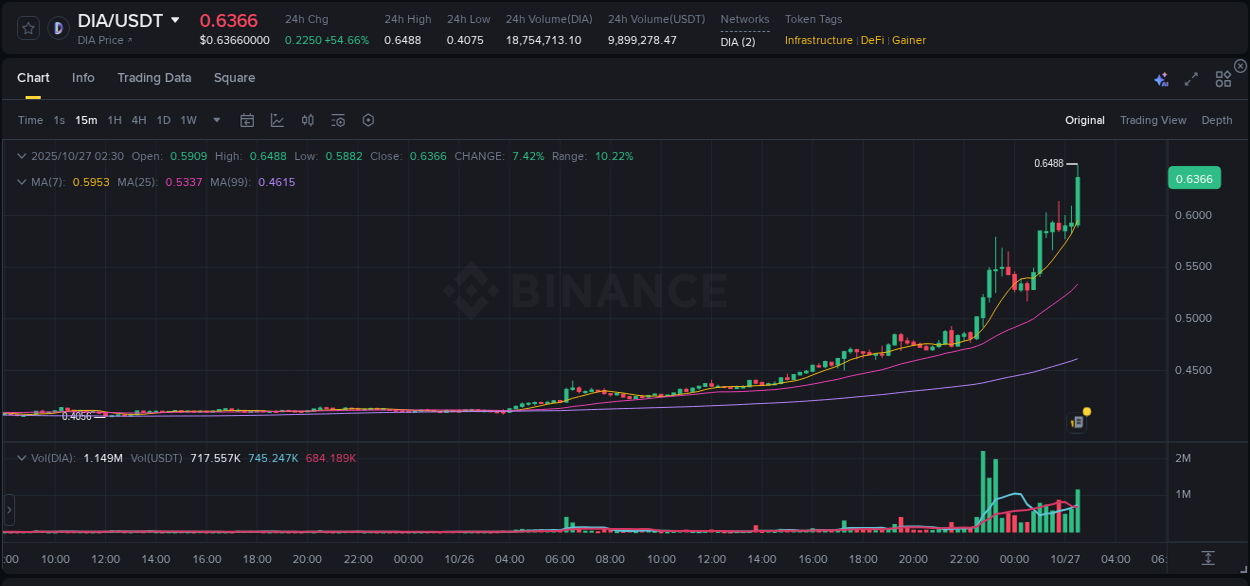Open the widgets layout grid icon
Screen dimensions: 1250x586
[x=1222, y=78]
